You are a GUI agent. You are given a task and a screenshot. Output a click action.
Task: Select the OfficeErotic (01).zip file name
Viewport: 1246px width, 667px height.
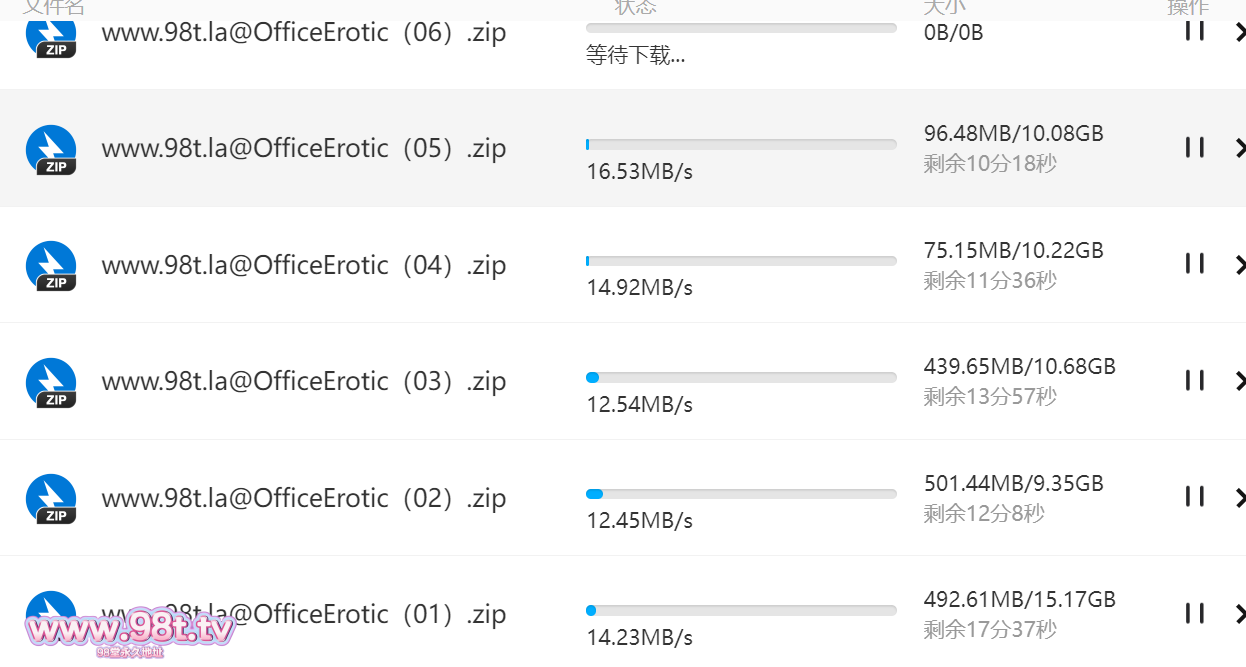tap(304, 614)
